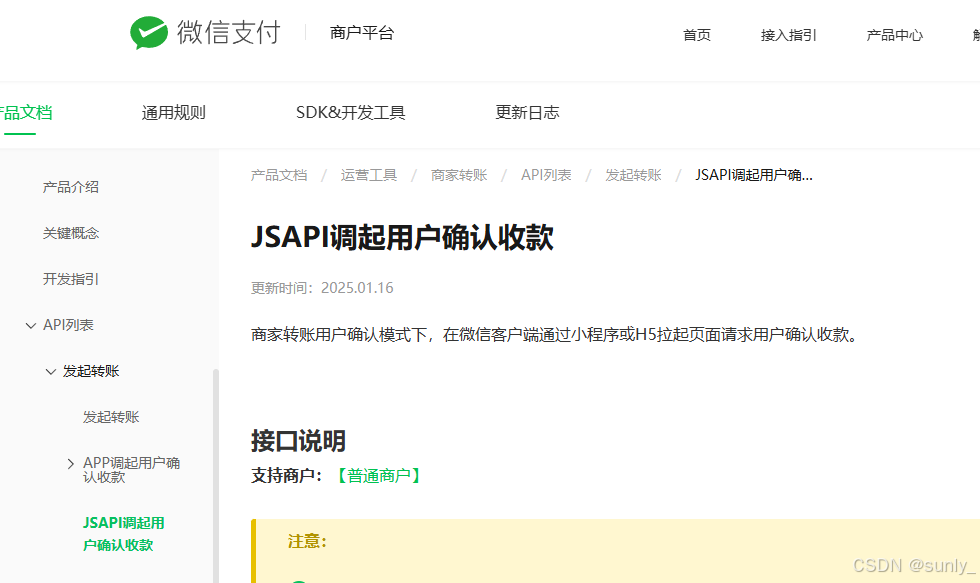Go to 产品文档 in the breadcrumb
Screen dimensions: 980x583
tap(279, 175)
